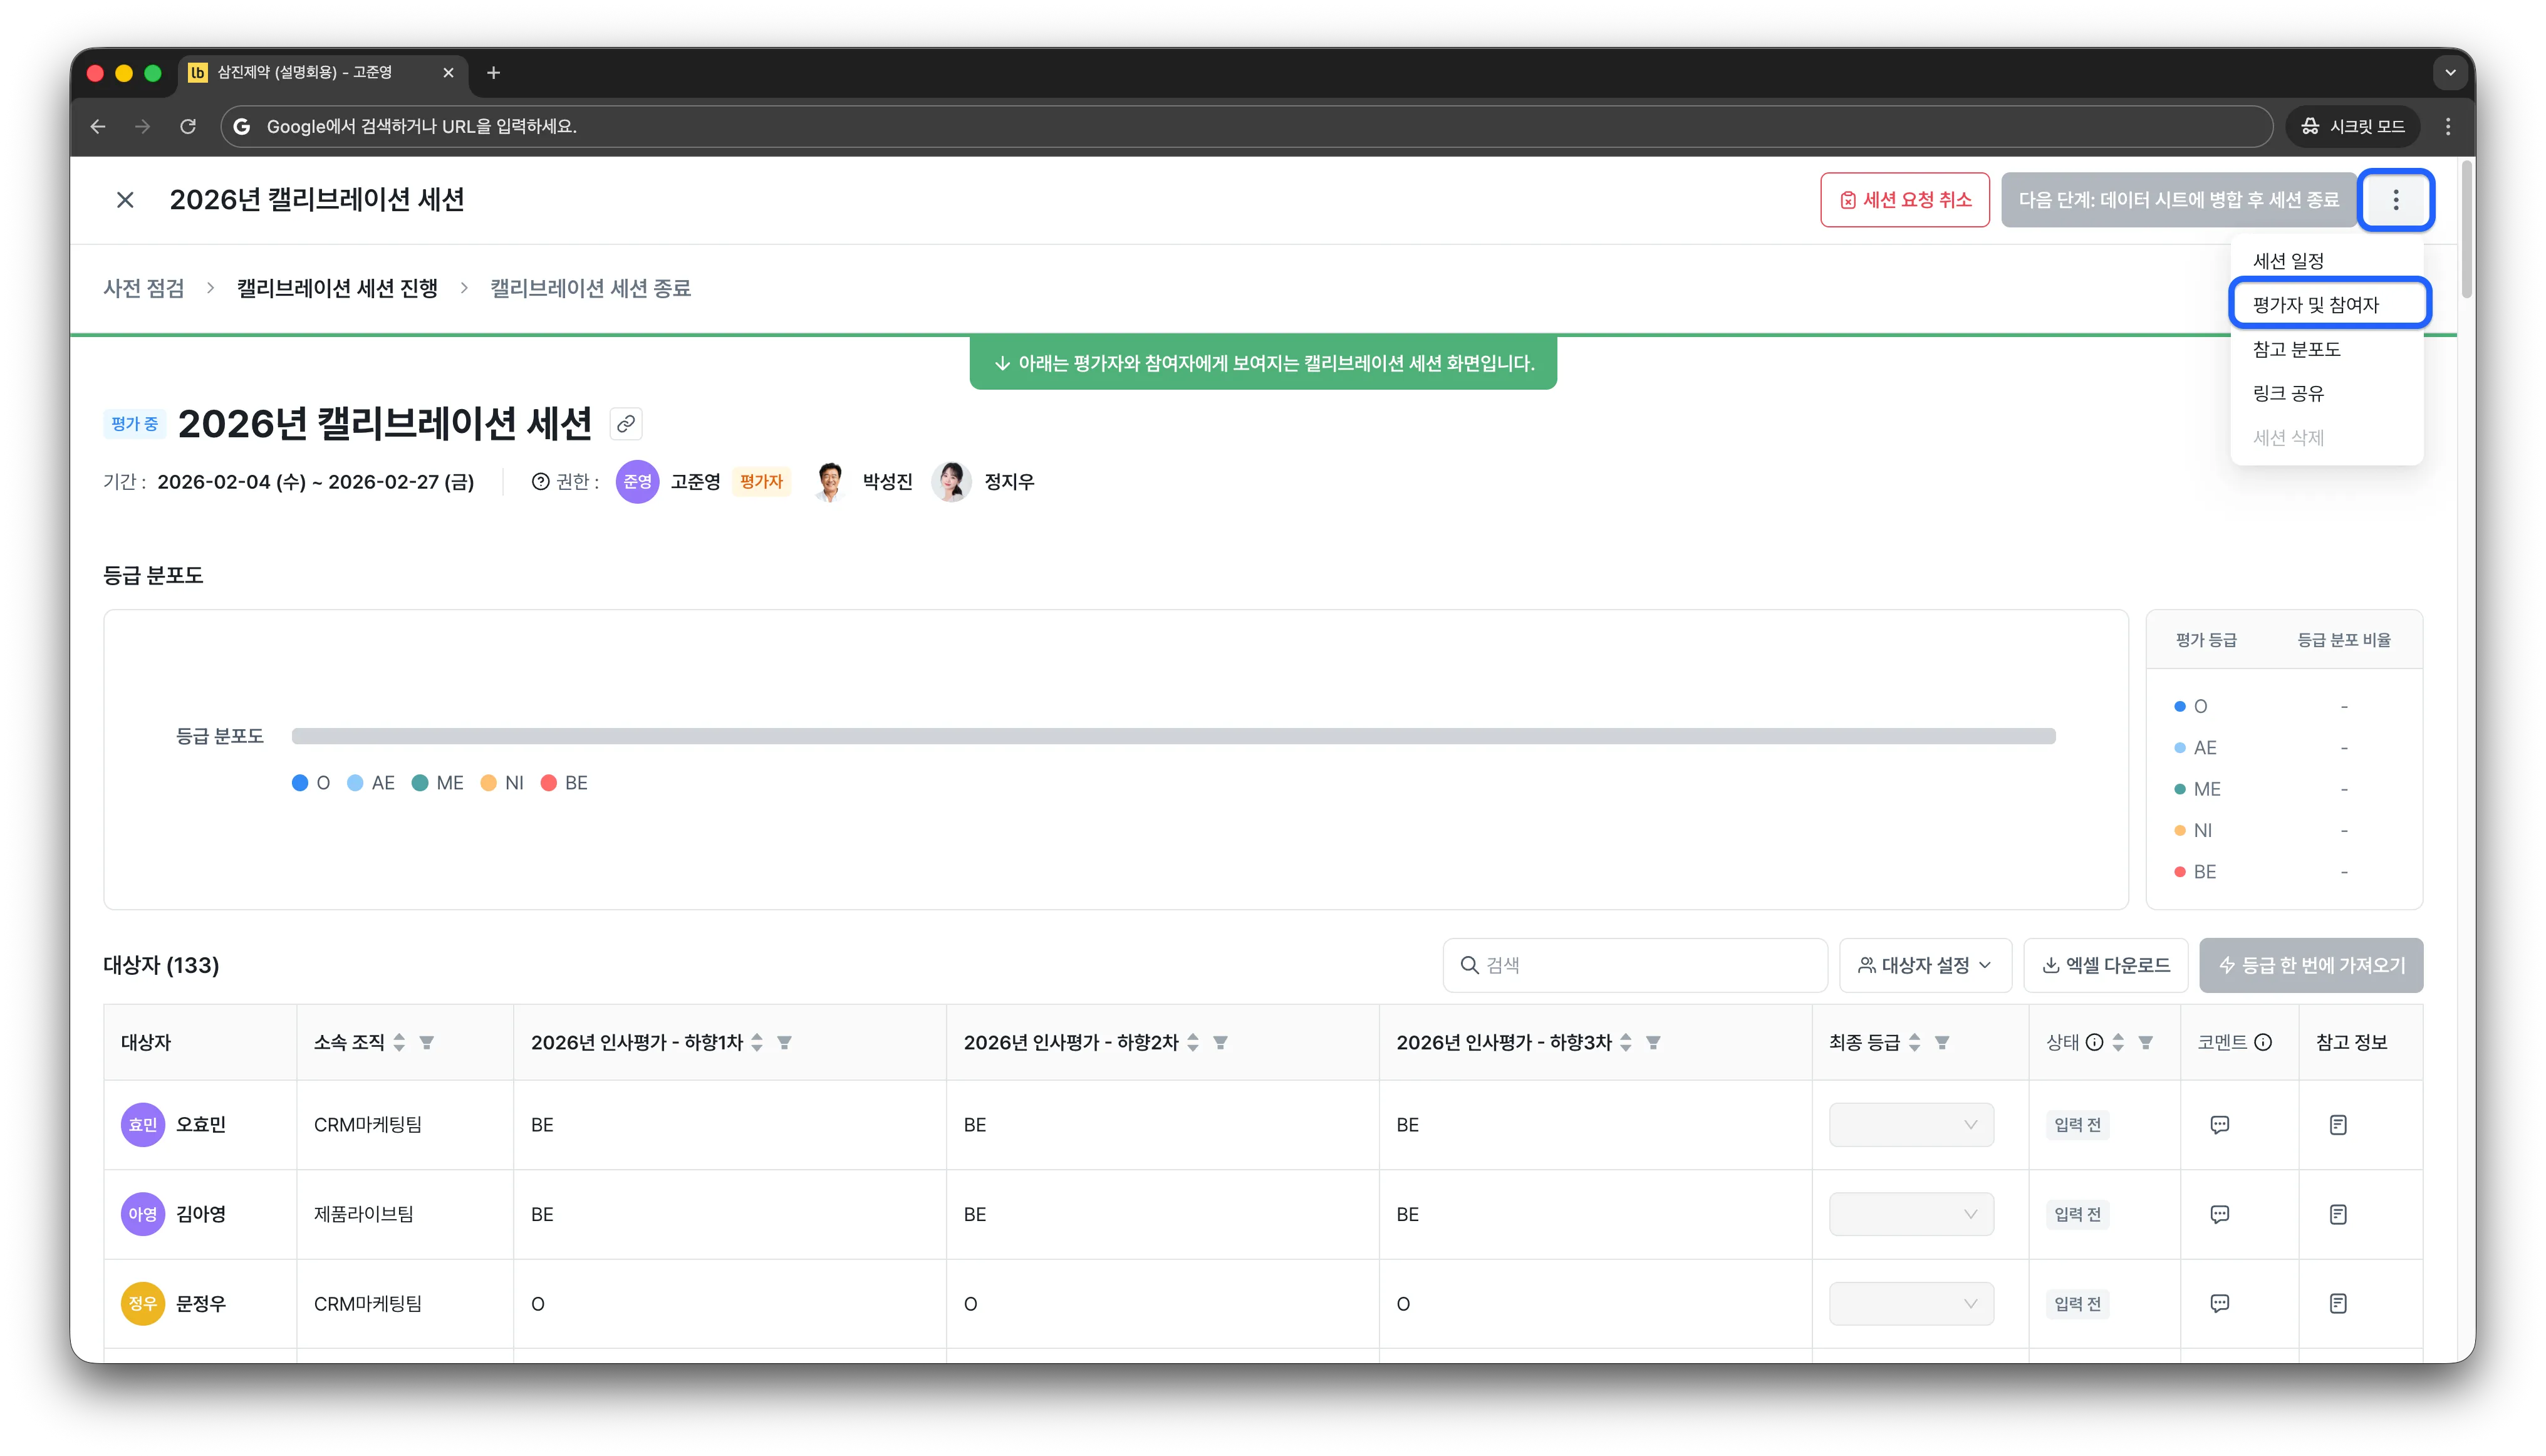Reload the browser page
This screenshot has width=2546, height=1456.
(187, 126)
